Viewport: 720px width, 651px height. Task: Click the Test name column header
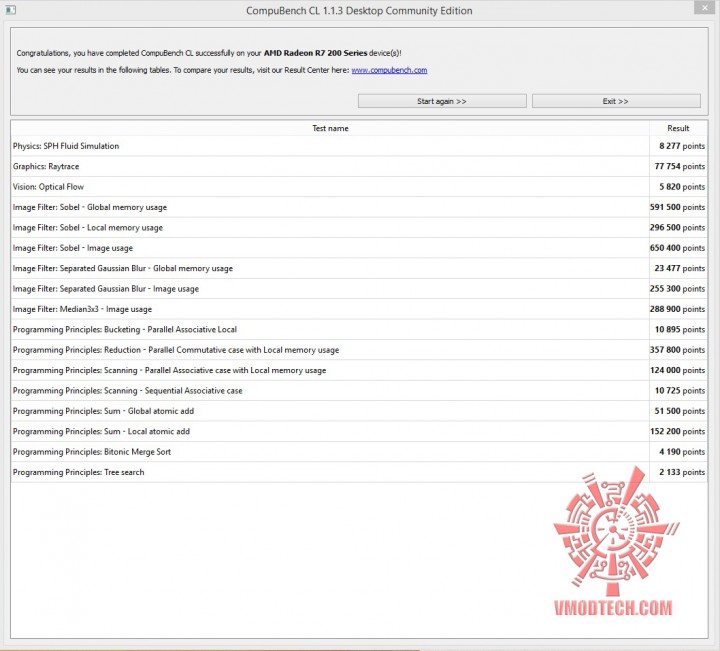pyautogui.click(x=330, y=128)
